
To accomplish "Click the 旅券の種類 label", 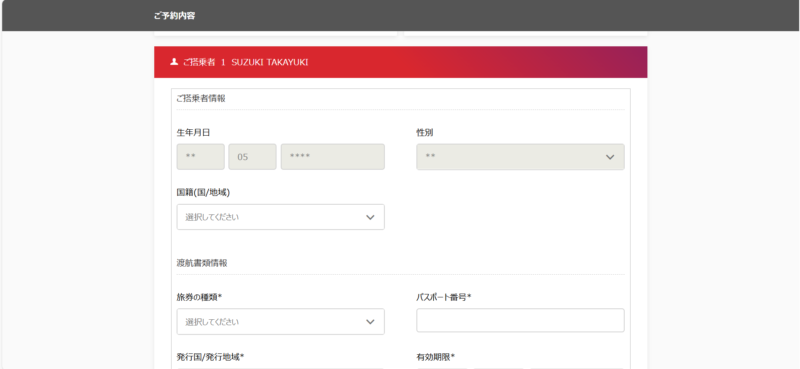I will 199,297.
